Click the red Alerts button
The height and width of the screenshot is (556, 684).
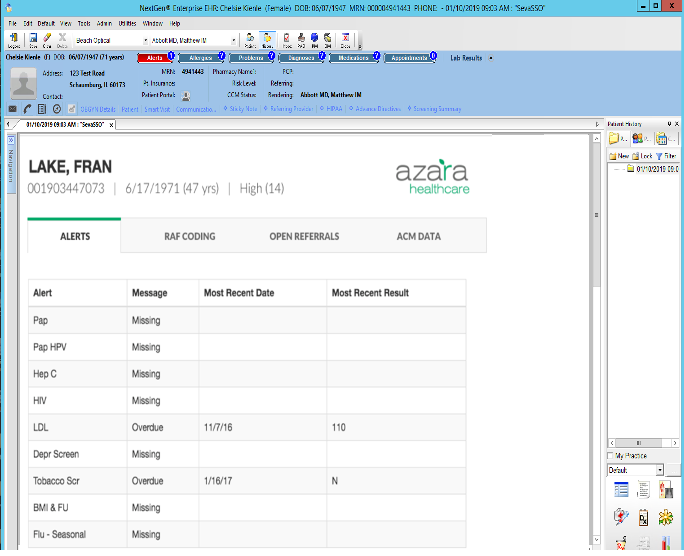click(x=154, y=58)
